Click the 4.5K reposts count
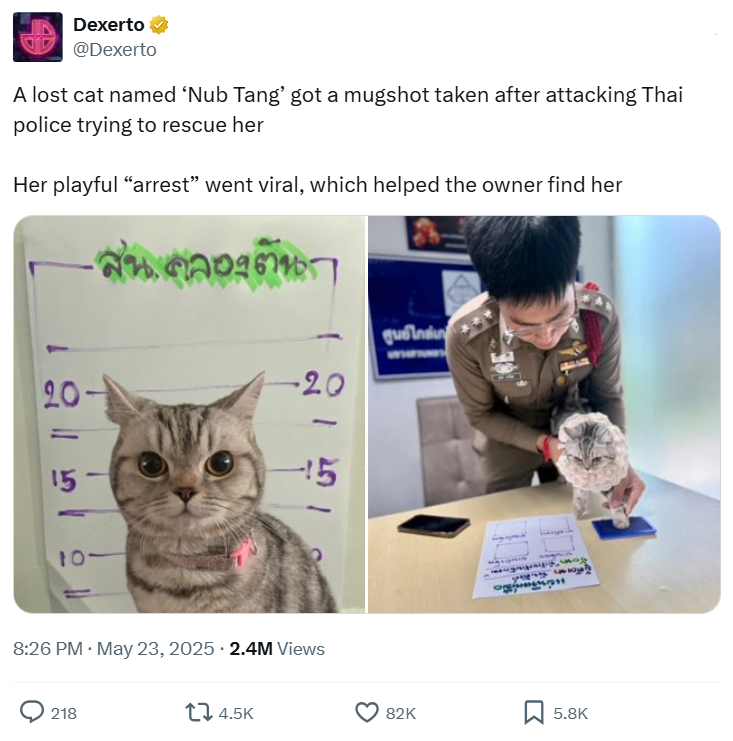733x741 pixels. click(x=236, y=713)
